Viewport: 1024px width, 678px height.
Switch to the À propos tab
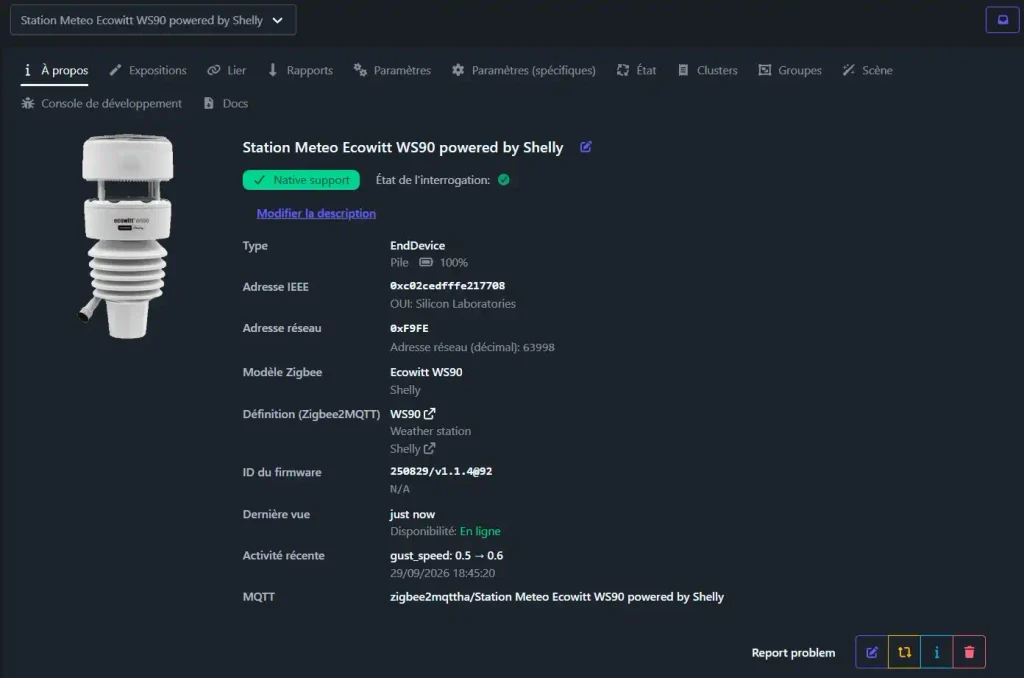pyautogui.click(x=55, y=71)
